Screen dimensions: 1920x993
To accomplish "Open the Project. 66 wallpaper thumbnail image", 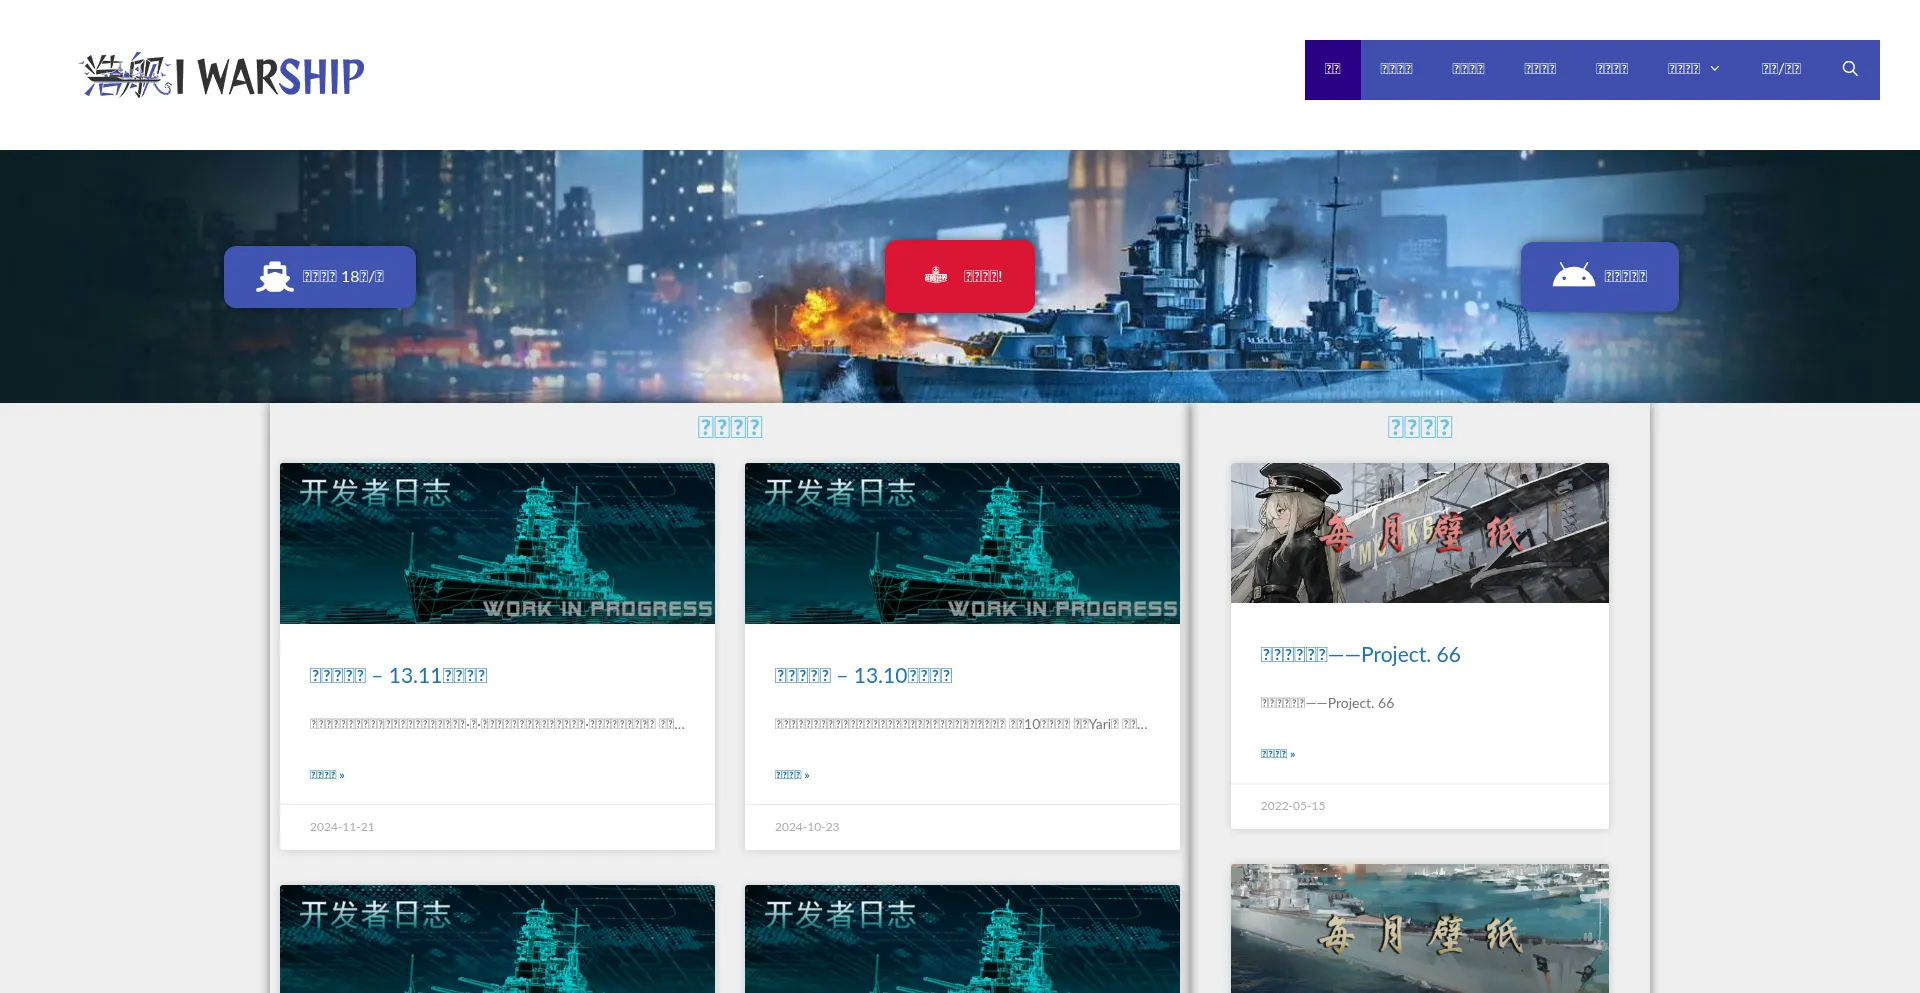I will click(x=1419, y=533).
